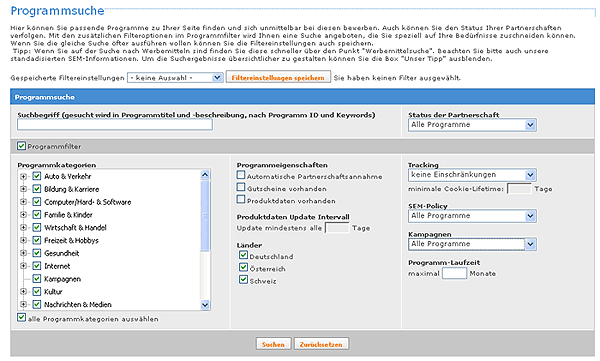Screen dimensions: 600x361
Task: Uncheck the Wirtschaft & Handel checkbox
Action: point(37,227)
